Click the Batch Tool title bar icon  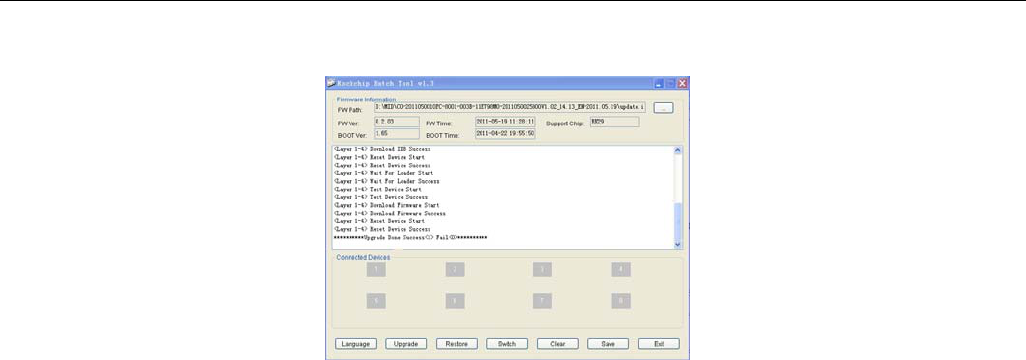(x=331, y=83)
